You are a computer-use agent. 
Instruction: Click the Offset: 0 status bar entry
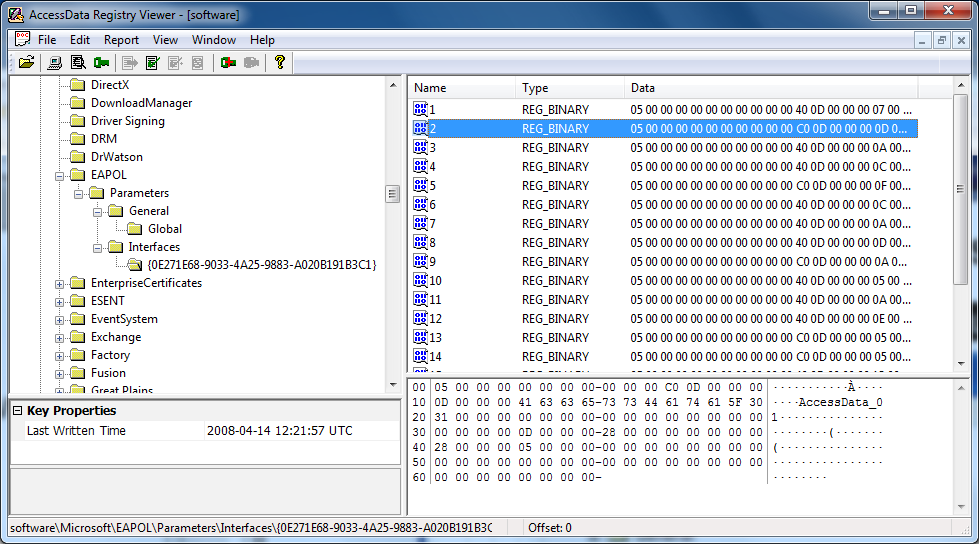click(x=550, y=528)
